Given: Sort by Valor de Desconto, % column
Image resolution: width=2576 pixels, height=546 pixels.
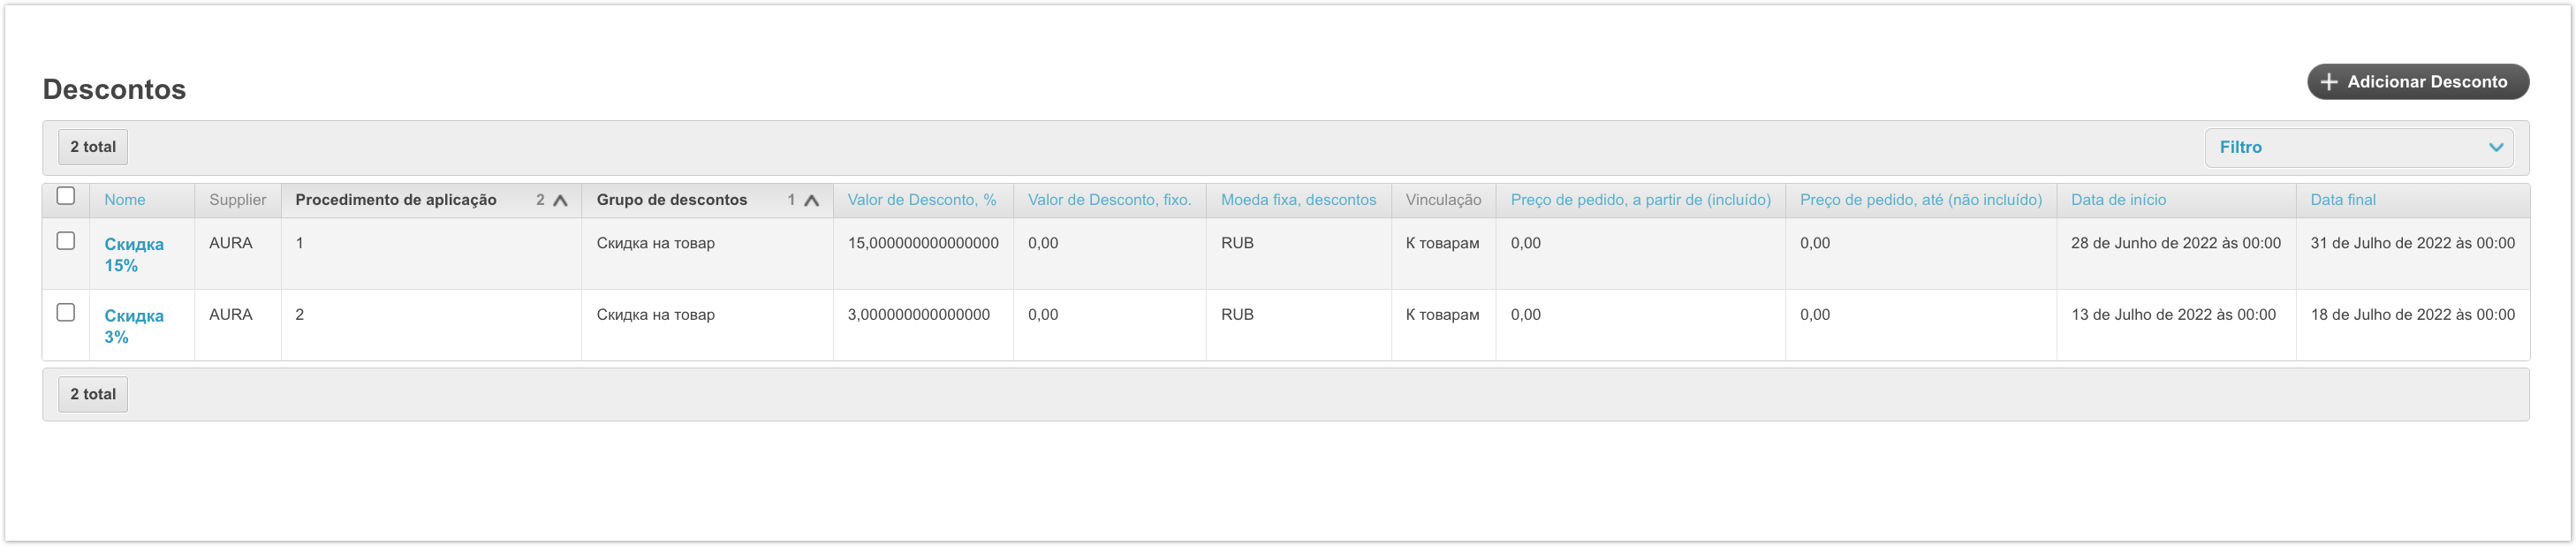Looking at the screenshot, I should [x=921, y=200].
